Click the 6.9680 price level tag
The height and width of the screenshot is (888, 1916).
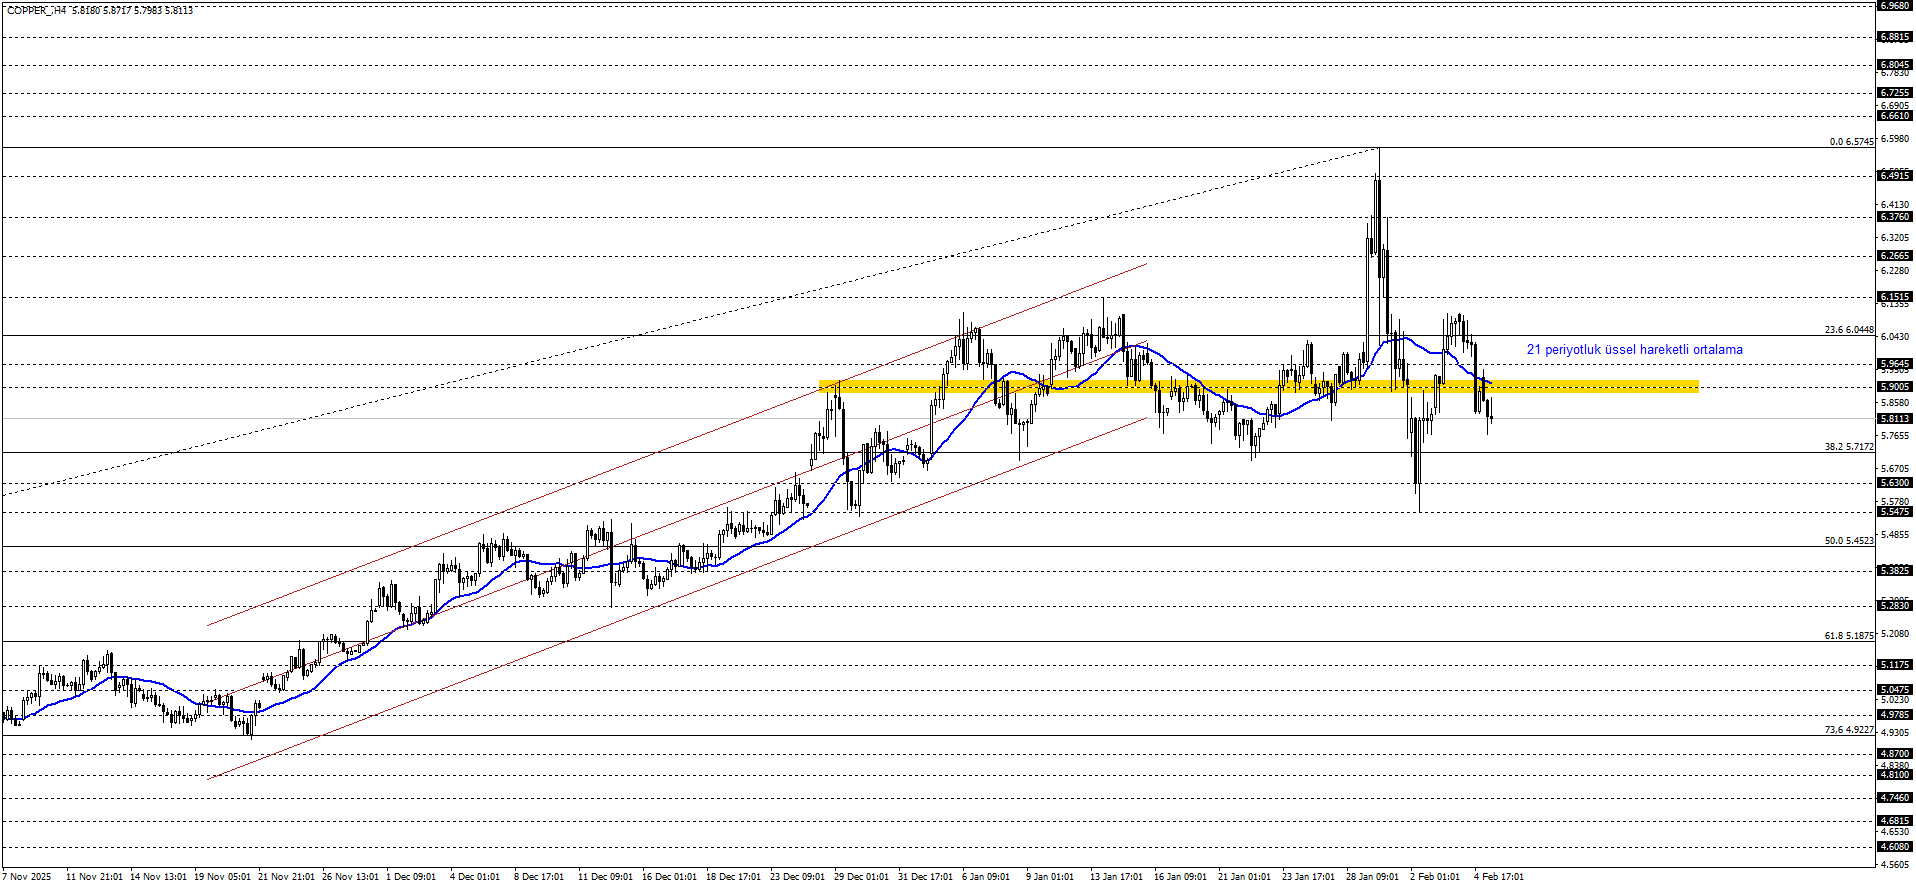[x=1895, y=6]
